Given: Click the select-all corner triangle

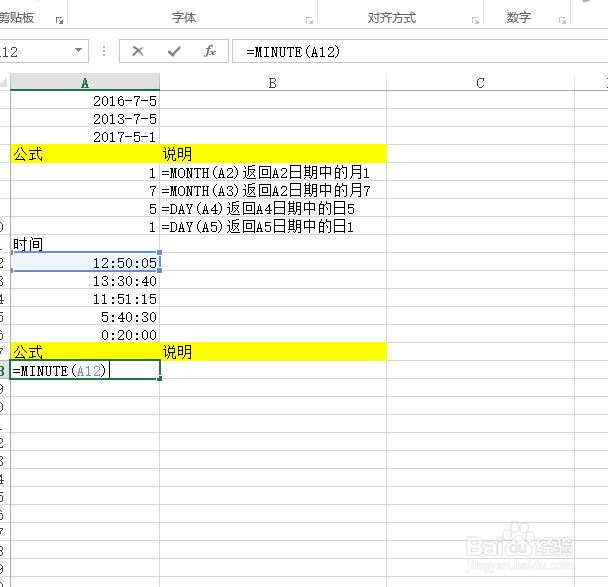Looking at the screenshot, I should pos(4,82).
